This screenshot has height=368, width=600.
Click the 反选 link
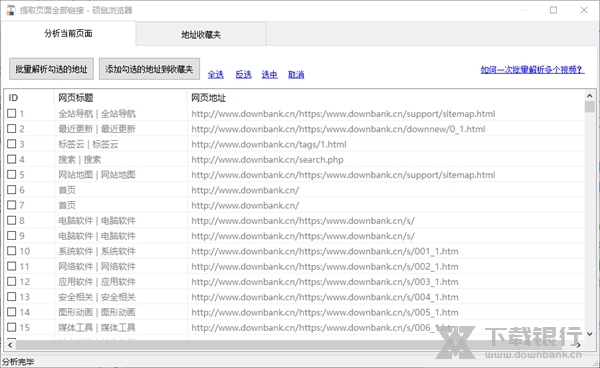click(x=243, y=74)
